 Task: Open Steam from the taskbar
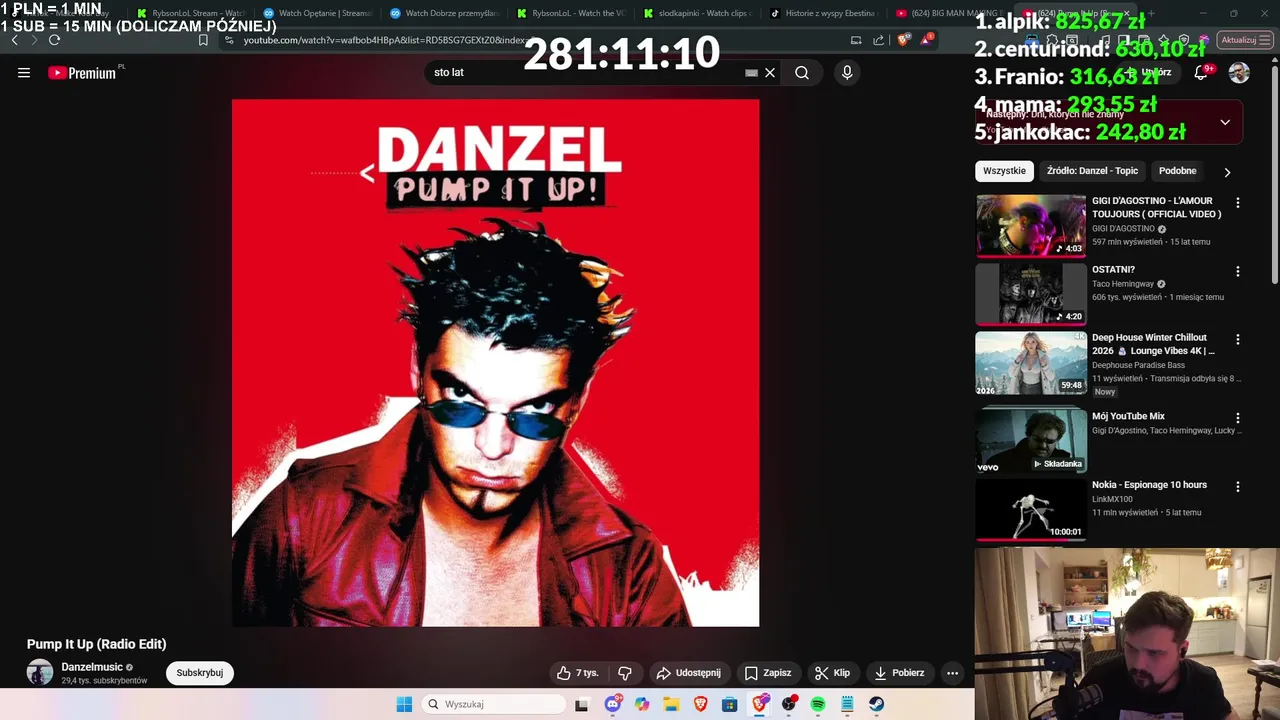(876, 704)
